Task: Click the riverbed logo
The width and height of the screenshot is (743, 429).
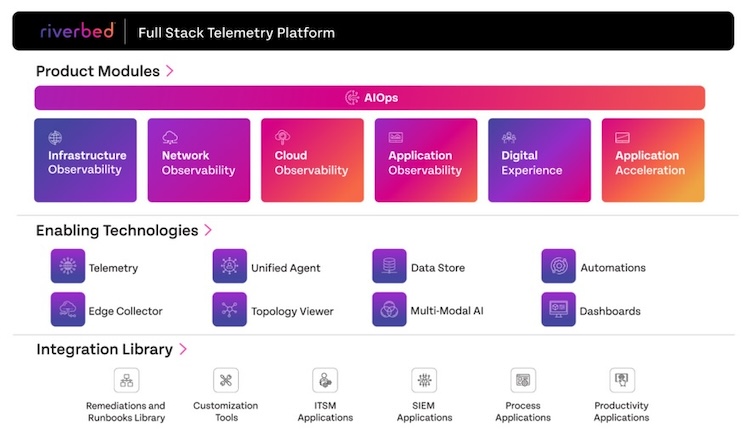Action: [x=77, y=31]
